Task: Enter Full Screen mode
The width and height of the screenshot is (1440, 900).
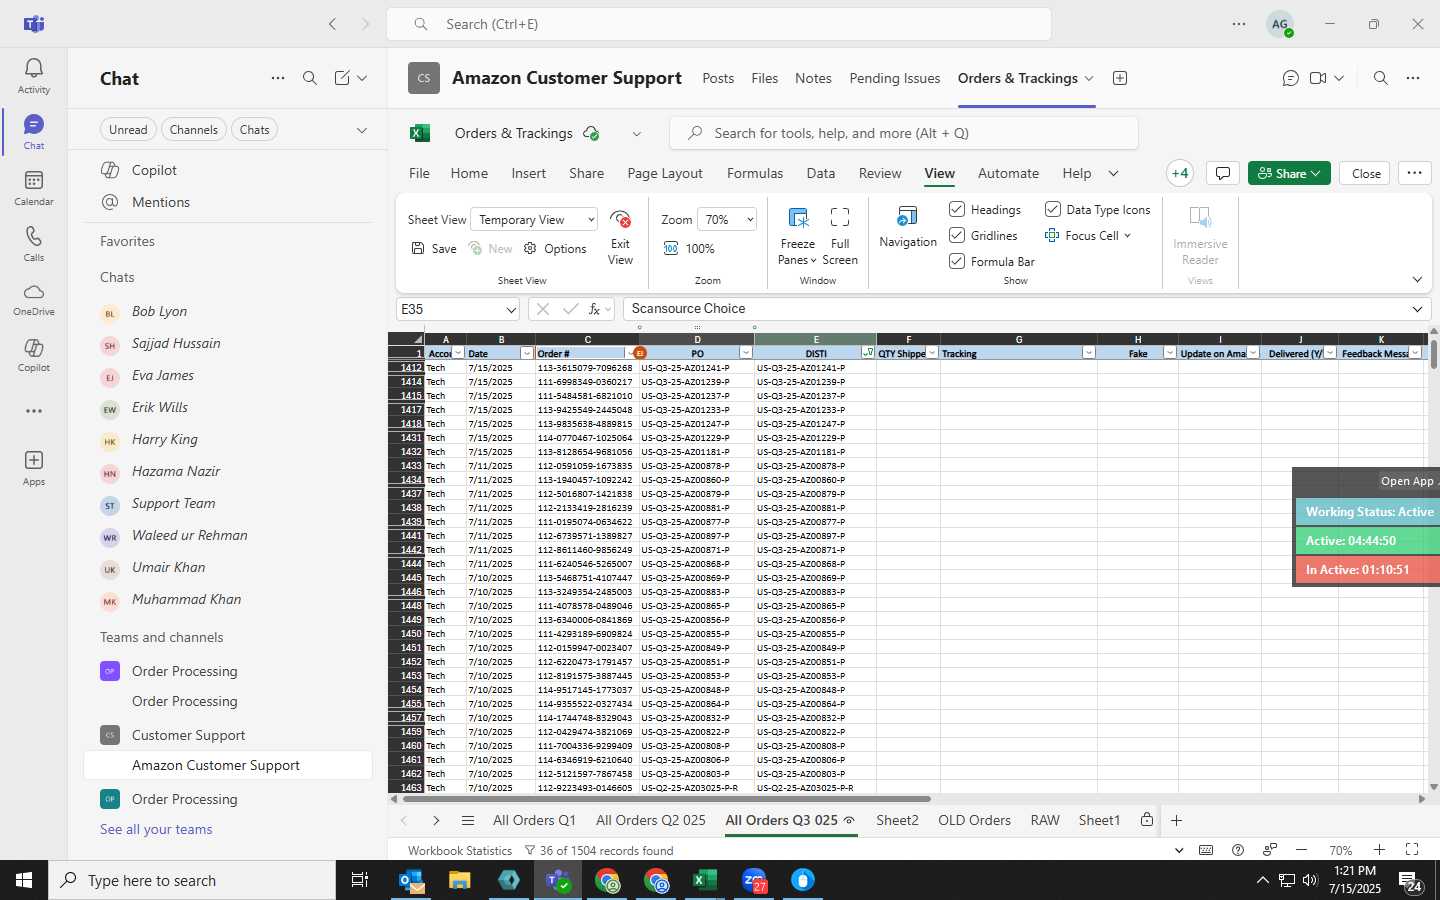Action: pos(840,236)
